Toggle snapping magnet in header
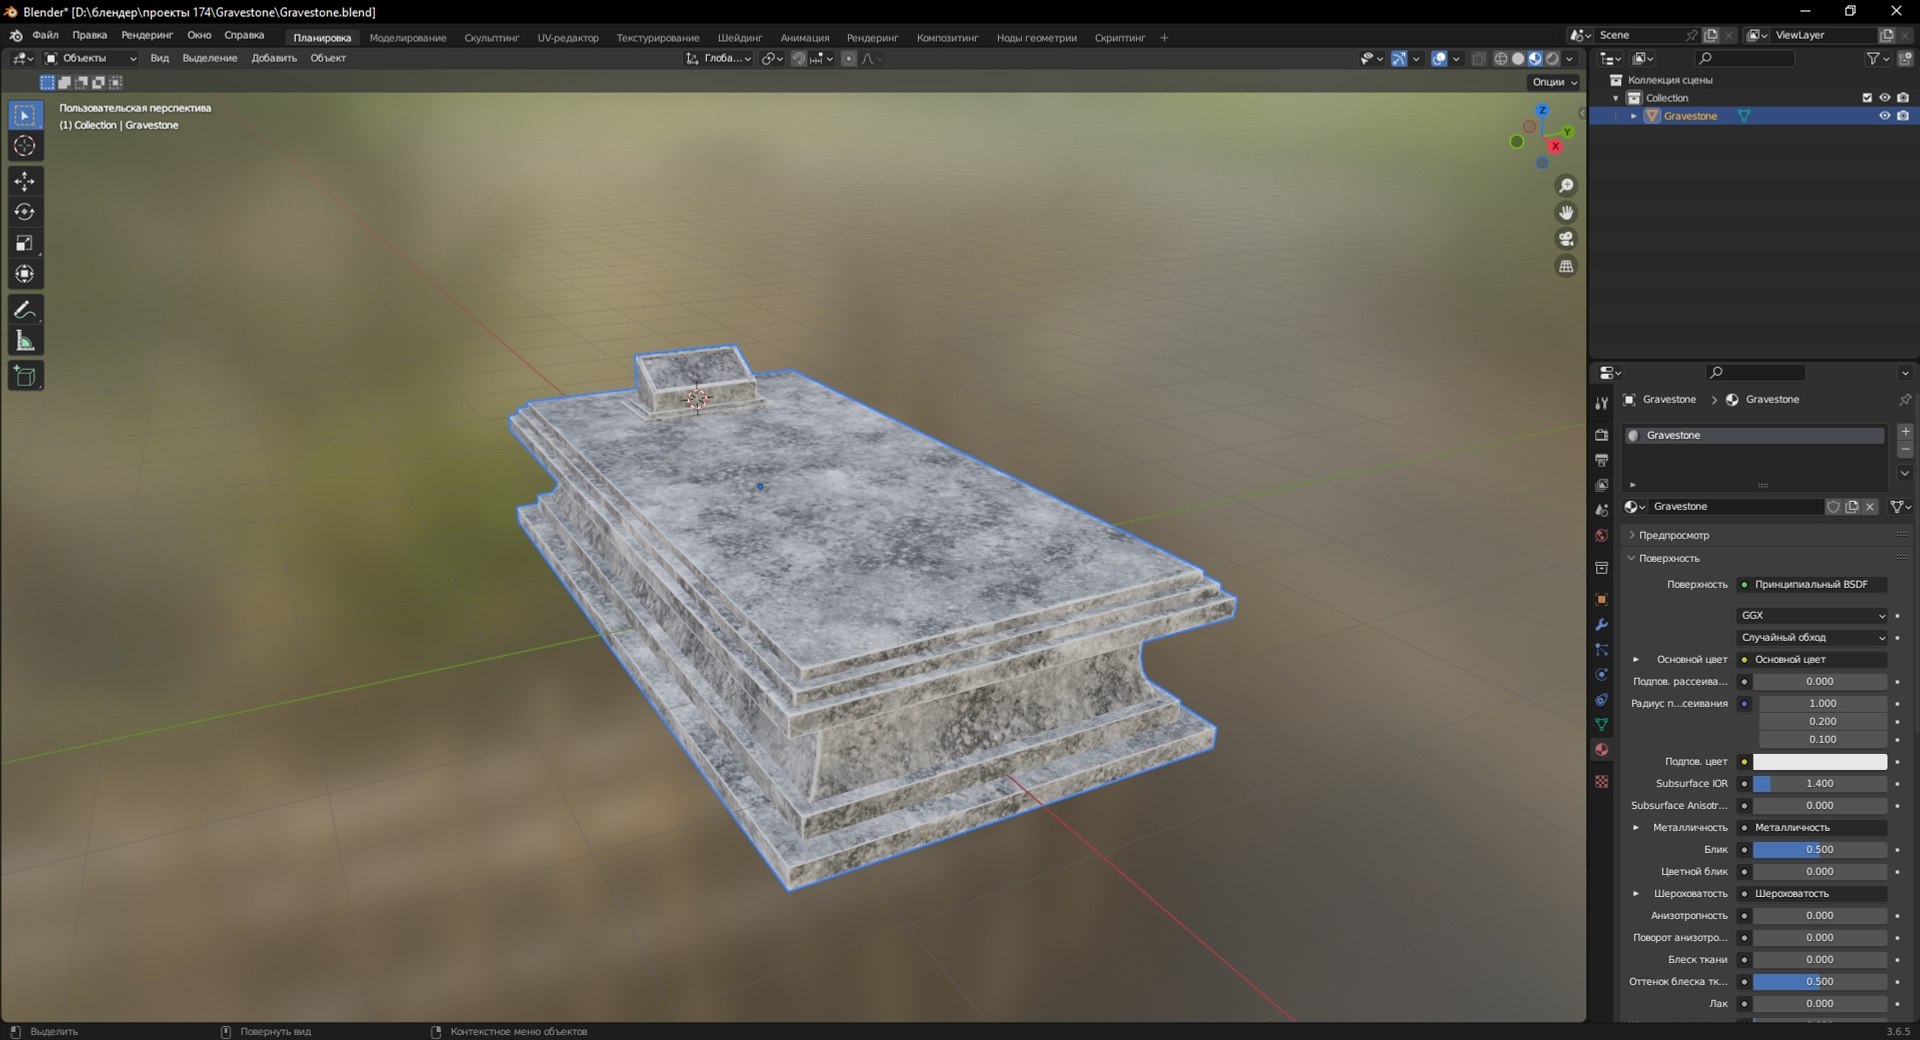This screenshot has width=1920, height=1040. 798,59
